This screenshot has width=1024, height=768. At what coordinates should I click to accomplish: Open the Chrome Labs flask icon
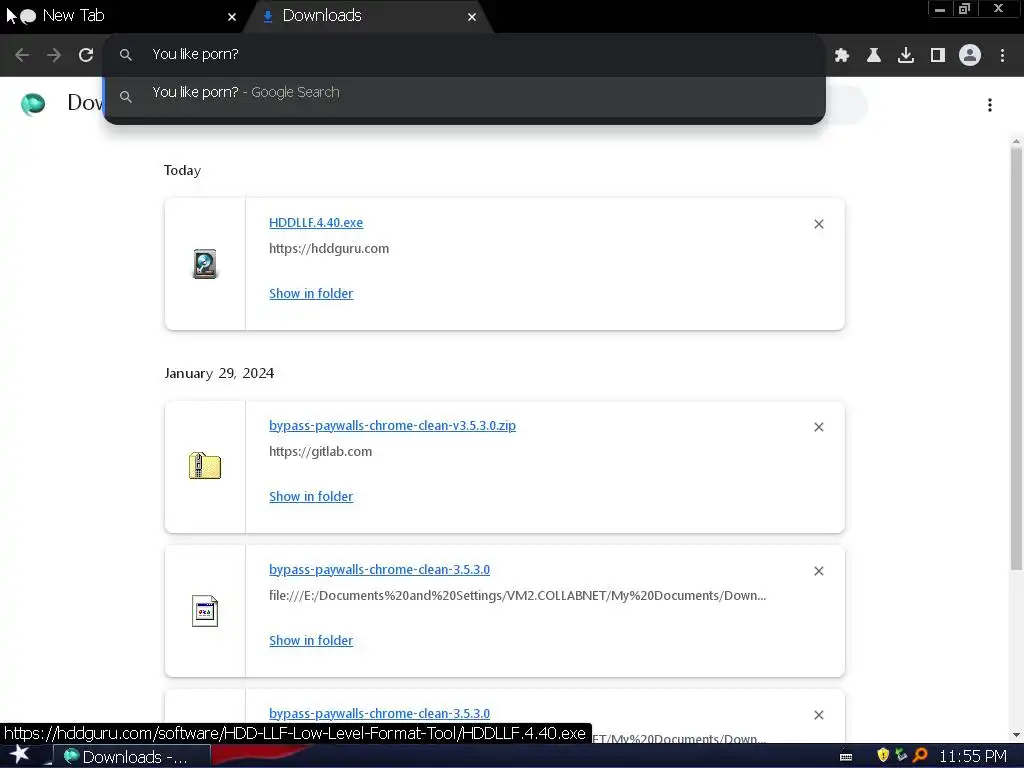pos(874,56)
